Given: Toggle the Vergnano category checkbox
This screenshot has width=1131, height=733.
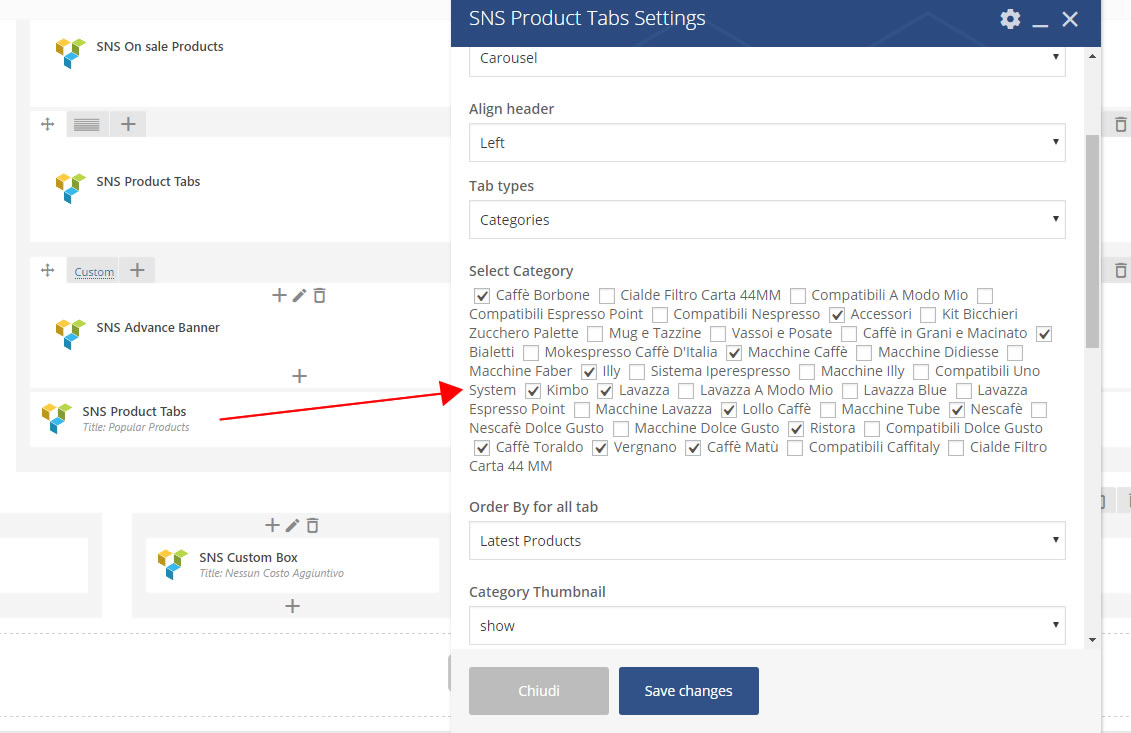Looking at the screenshot, I should (x=600, y=447).
